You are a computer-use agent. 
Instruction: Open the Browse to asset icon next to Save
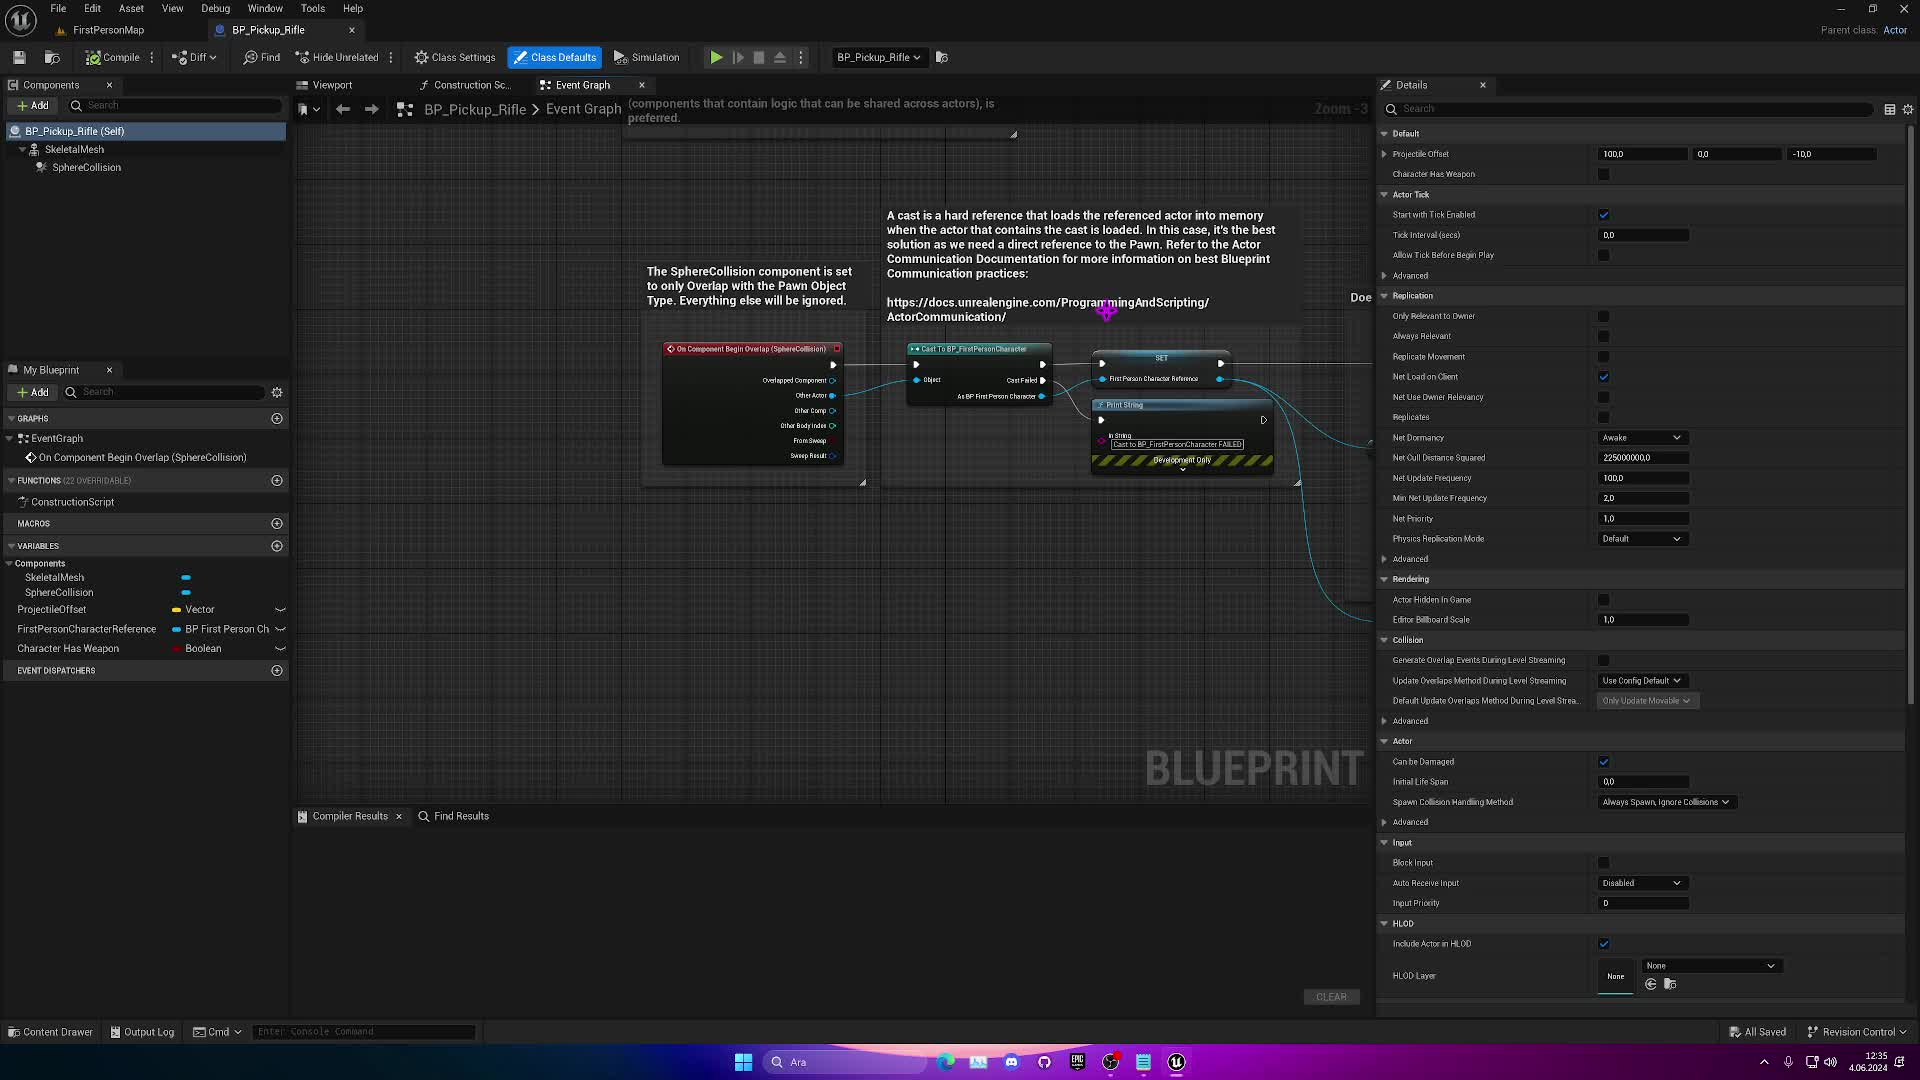(x=53, y=57)
